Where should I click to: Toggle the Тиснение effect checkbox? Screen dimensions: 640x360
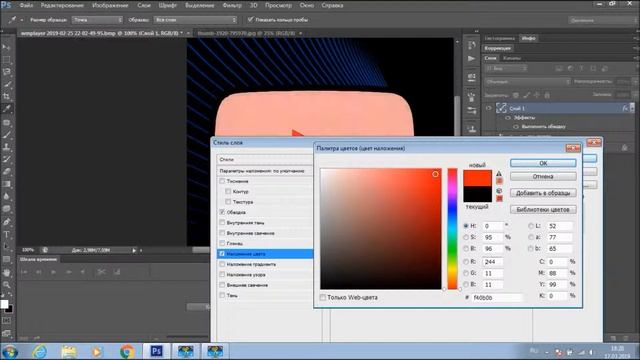pos(222,181)
